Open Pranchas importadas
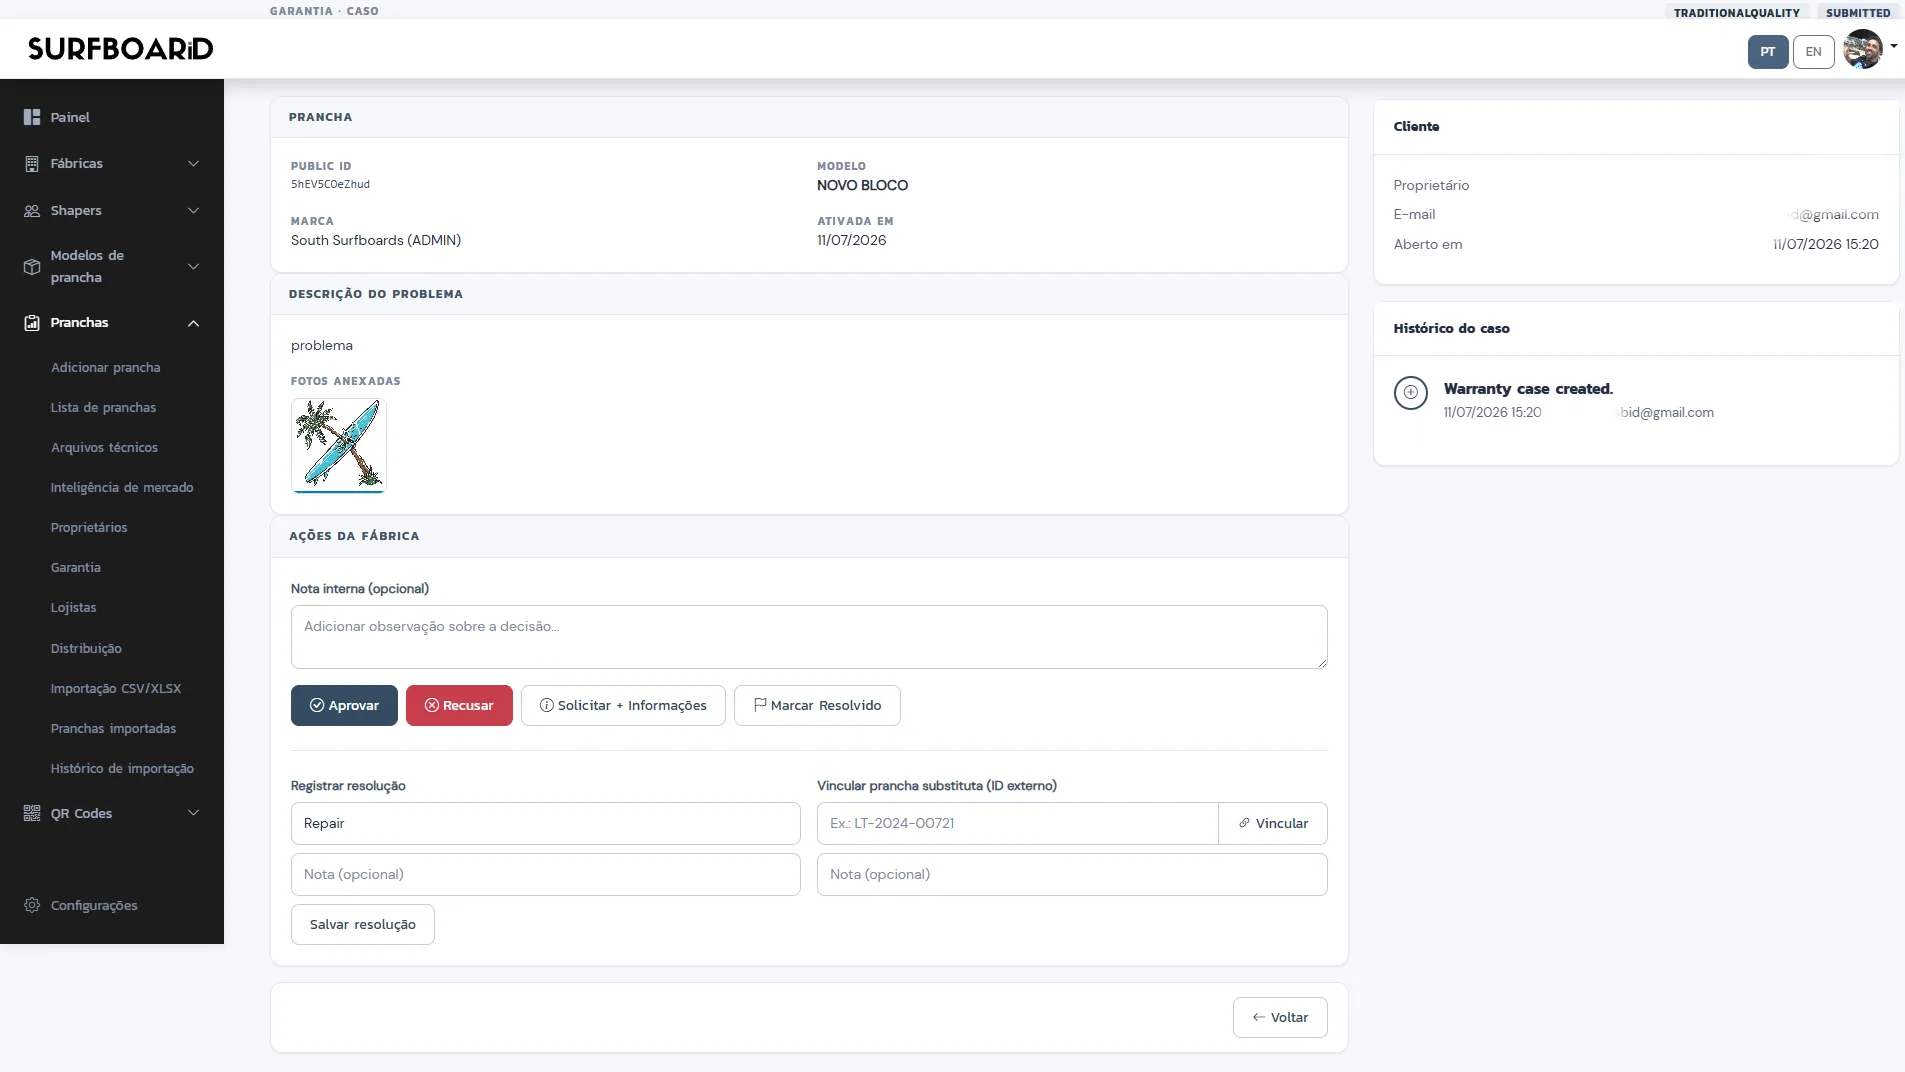 coord(113,728)
